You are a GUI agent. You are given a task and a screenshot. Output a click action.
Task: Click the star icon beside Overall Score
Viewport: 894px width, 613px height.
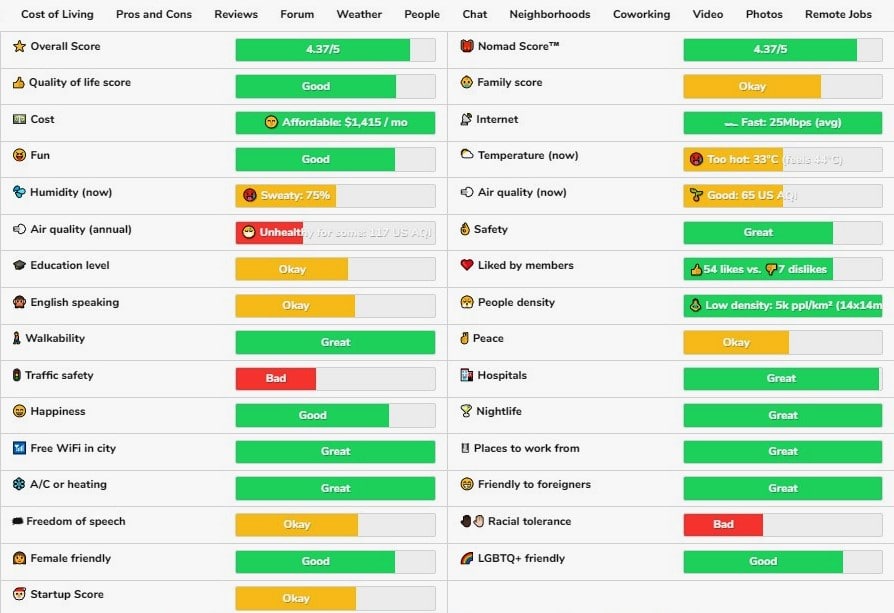19,47
